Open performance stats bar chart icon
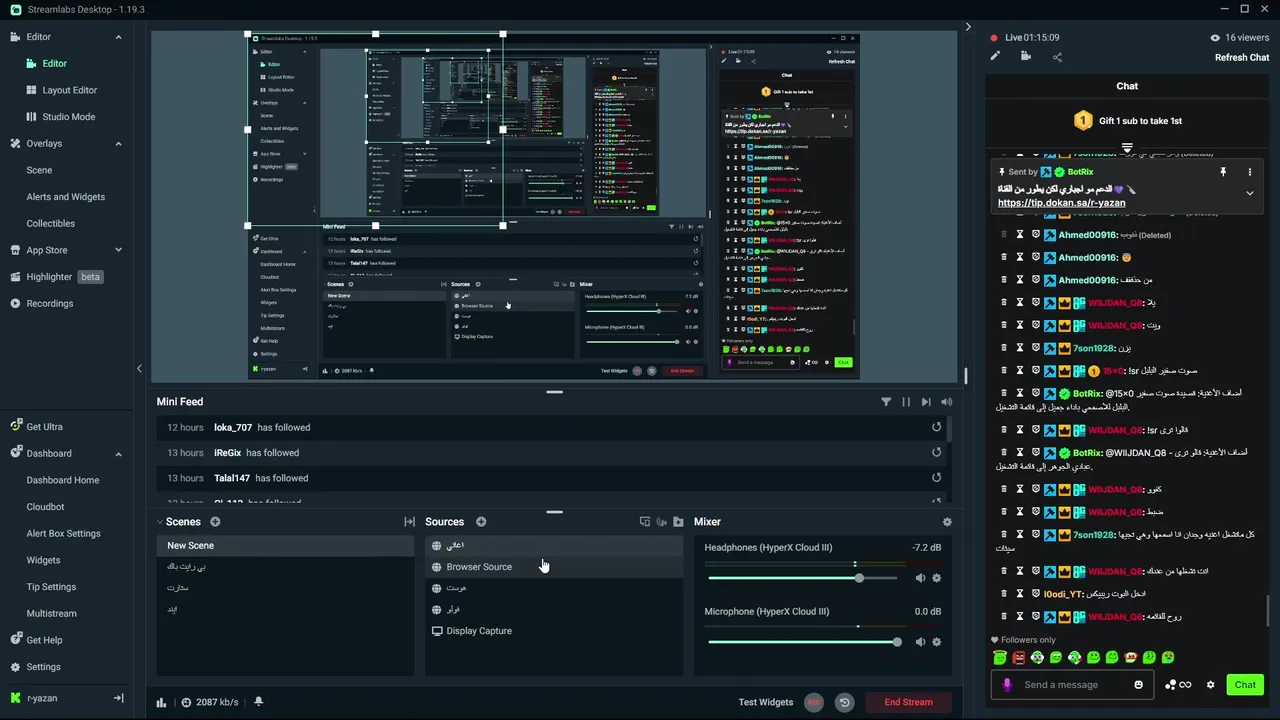The image size is (1280, 720). (x=161, y=702)
